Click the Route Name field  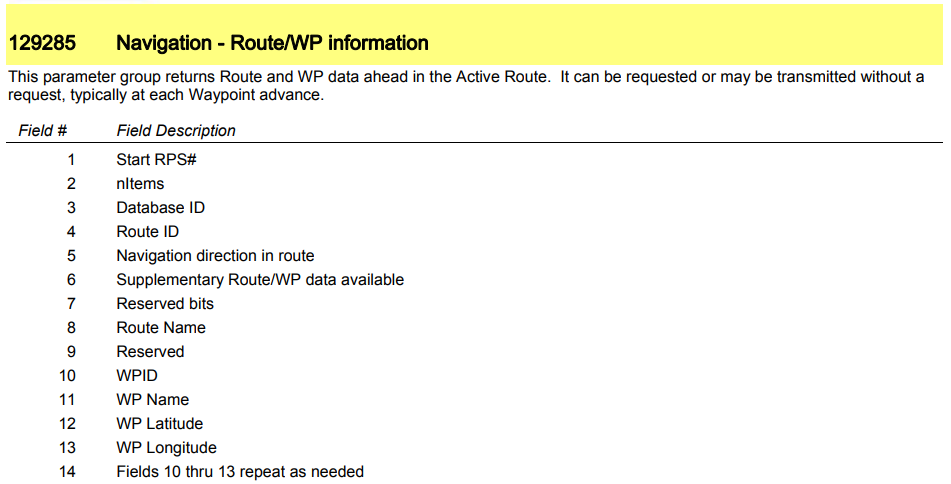pos(161,328)
